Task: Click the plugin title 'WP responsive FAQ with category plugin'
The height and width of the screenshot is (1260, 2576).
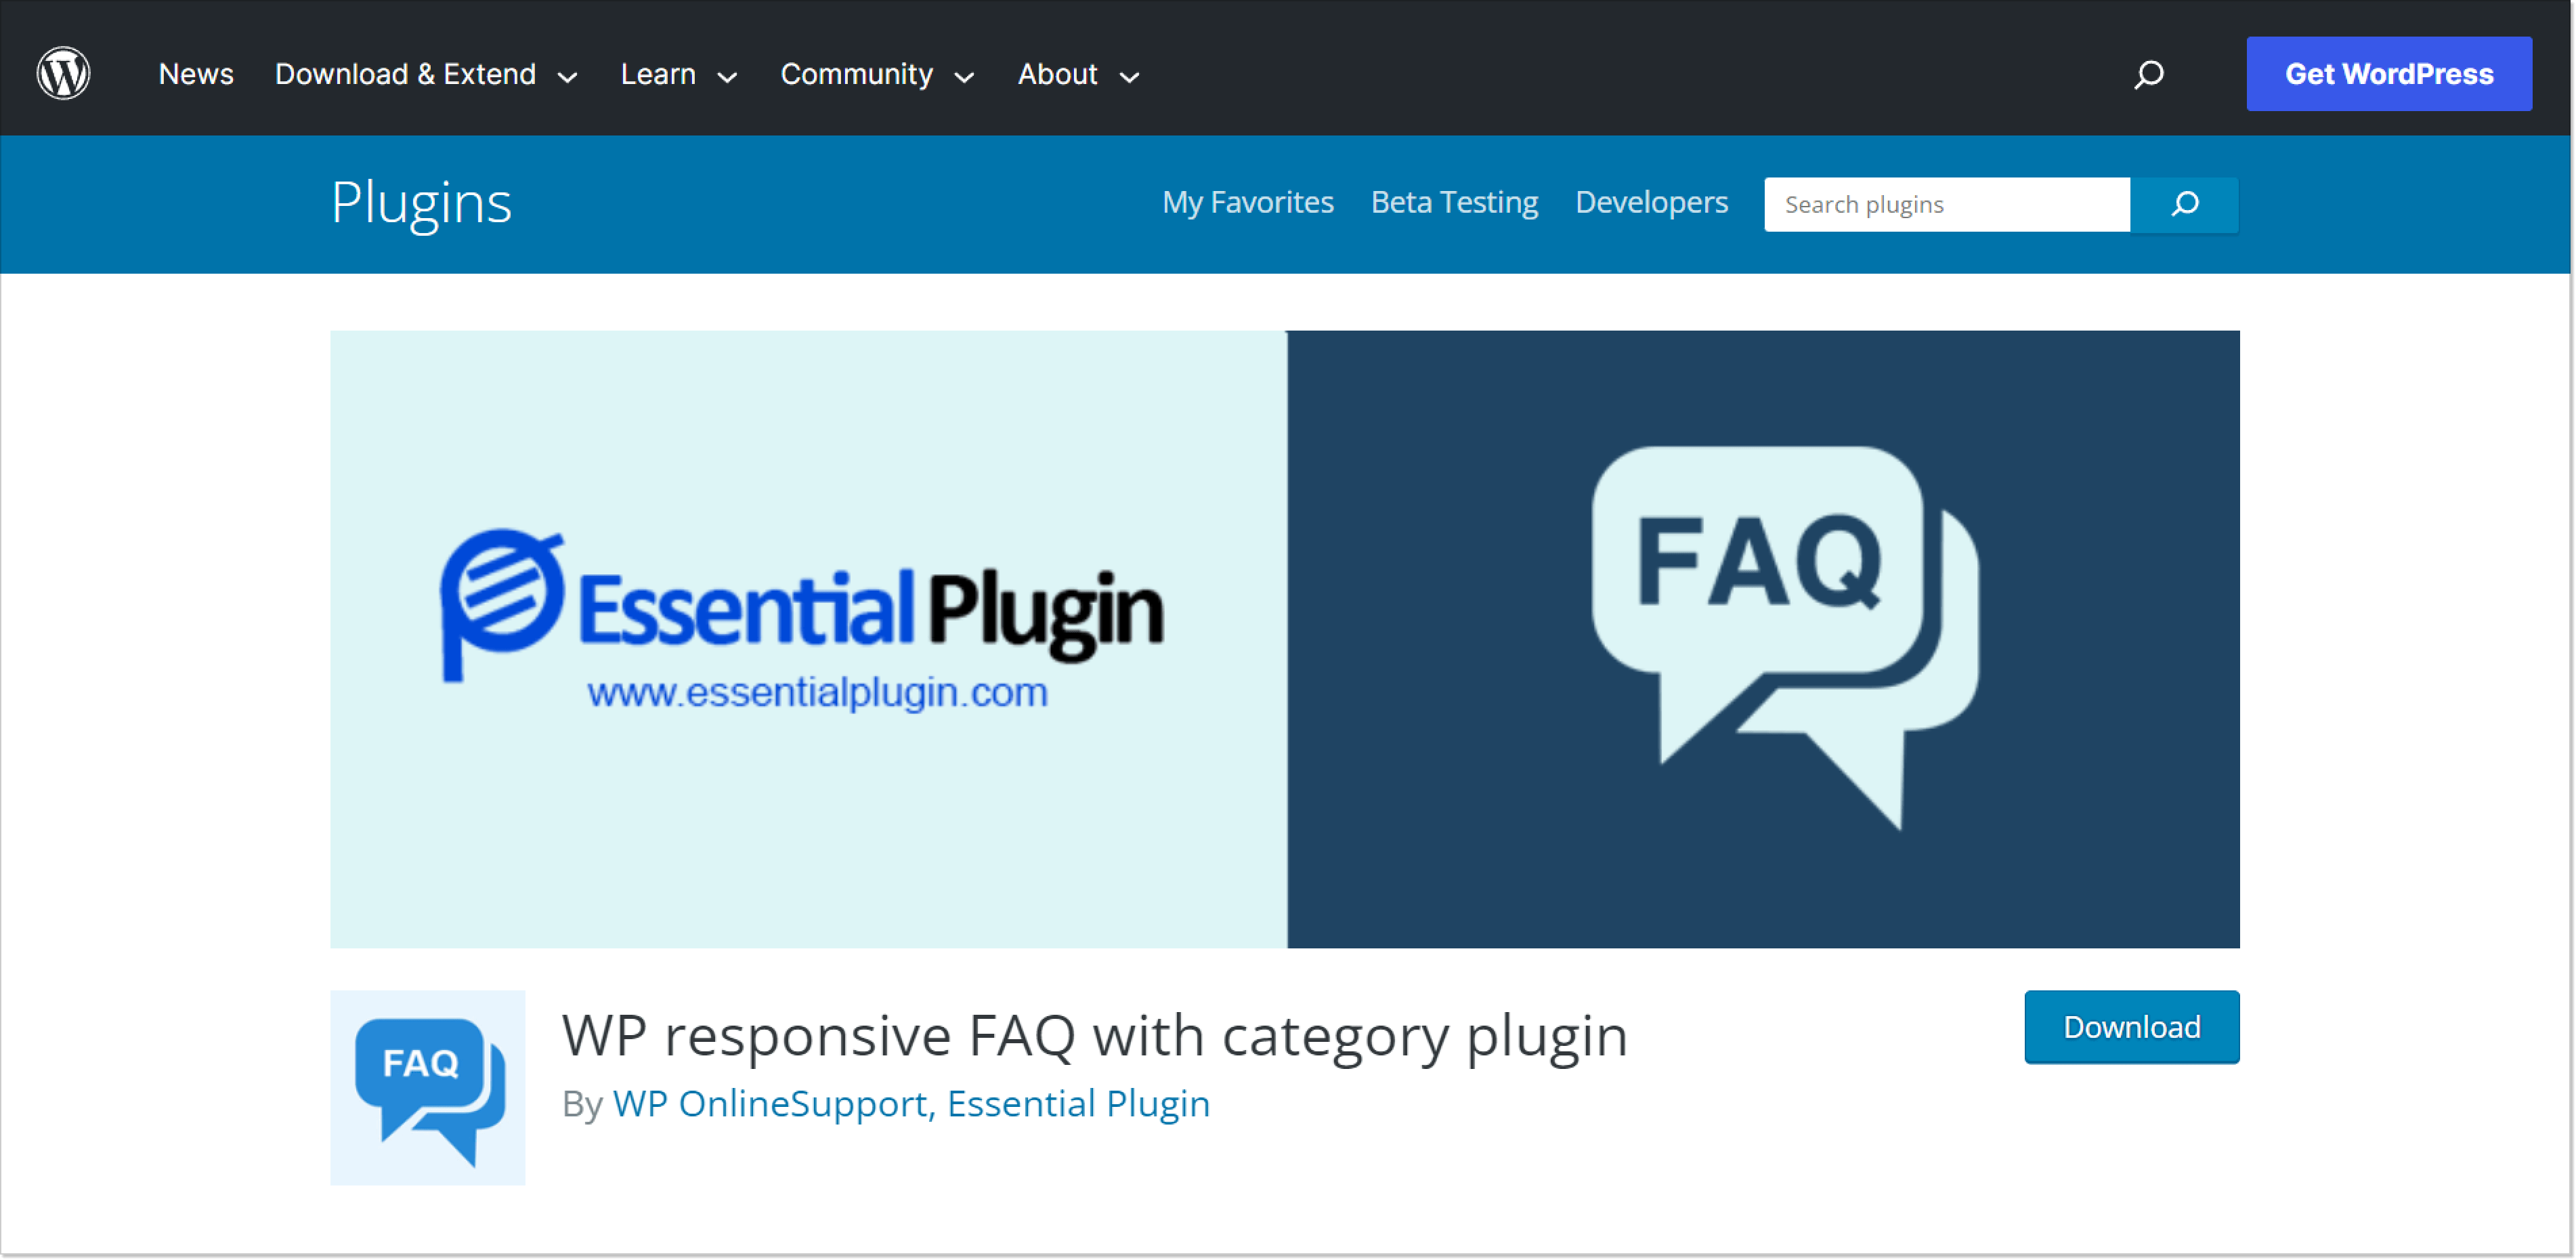Action: (1094, 1035)
